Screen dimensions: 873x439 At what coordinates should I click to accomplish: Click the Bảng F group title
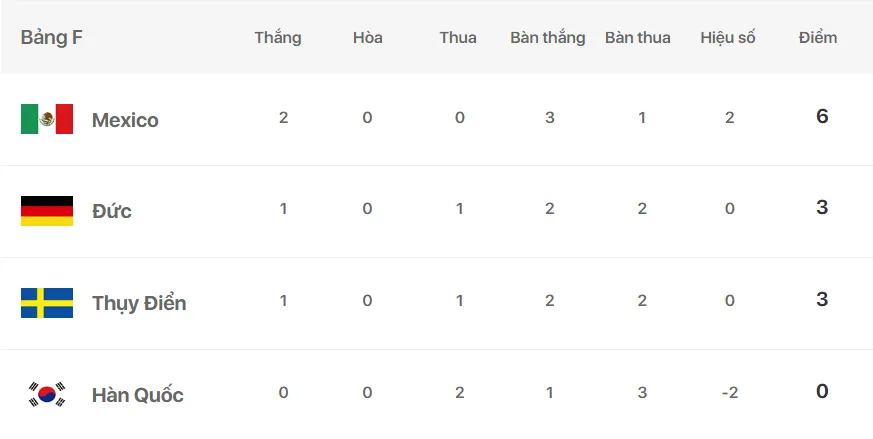click(51, 37)
